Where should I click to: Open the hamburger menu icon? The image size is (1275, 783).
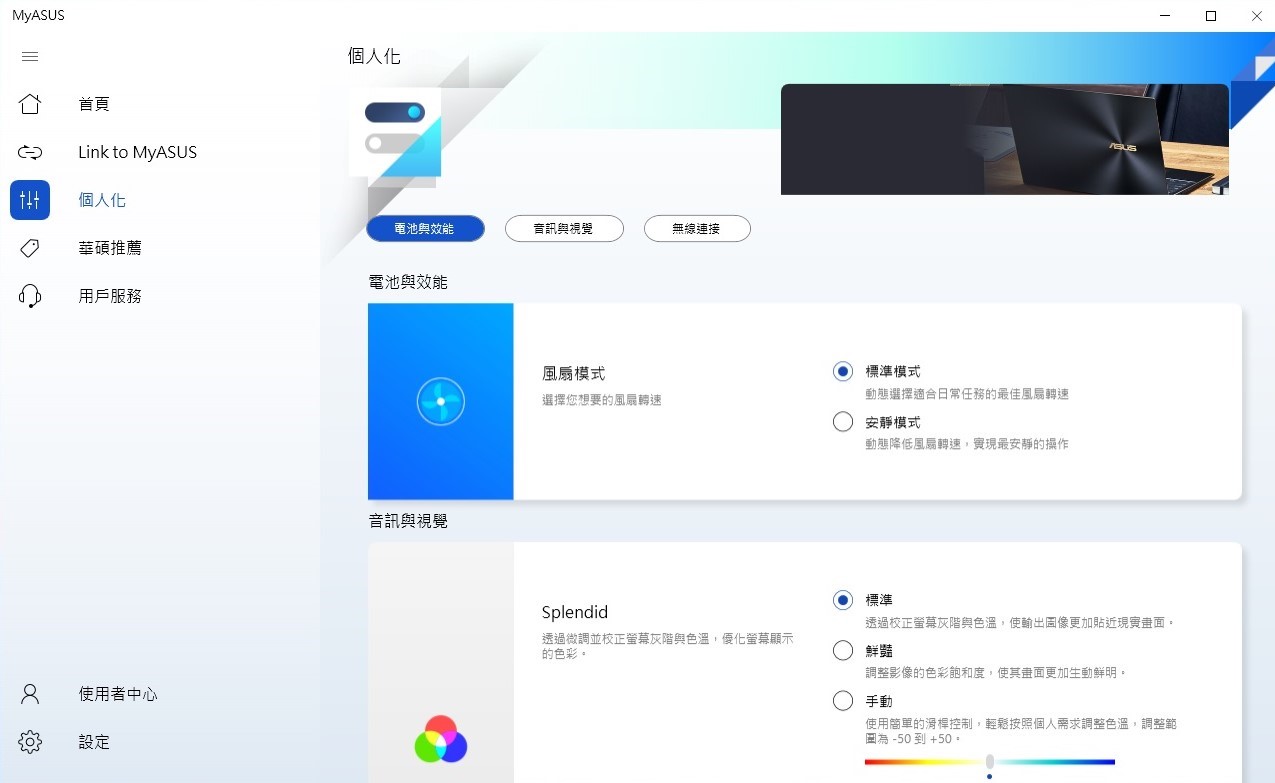(29, 57)
